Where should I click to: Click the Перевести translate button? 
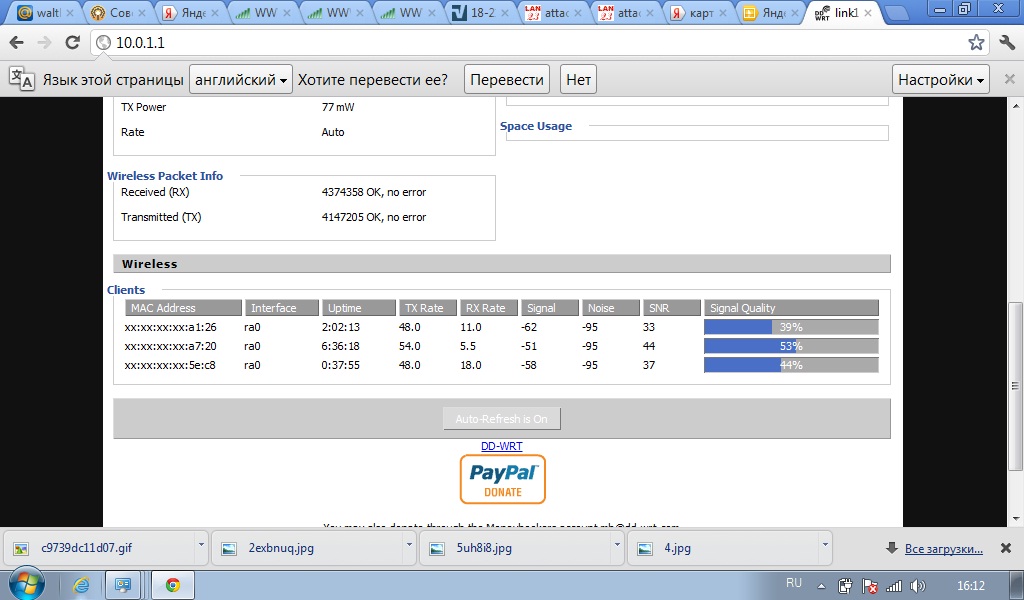point(507,80)
